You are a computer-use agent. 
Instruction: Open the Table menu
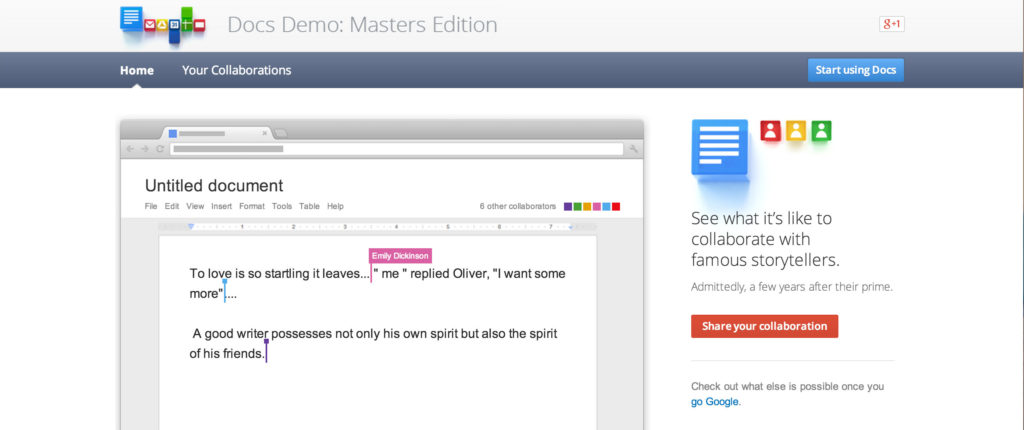tap(310, 206)
